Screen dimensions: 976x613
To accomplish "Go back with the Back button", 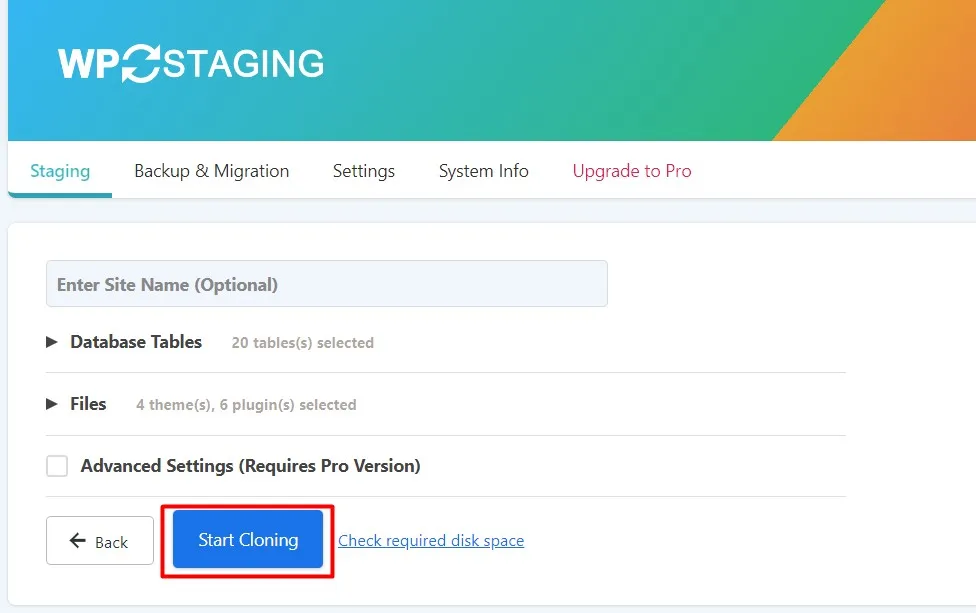I will point(100,541).
